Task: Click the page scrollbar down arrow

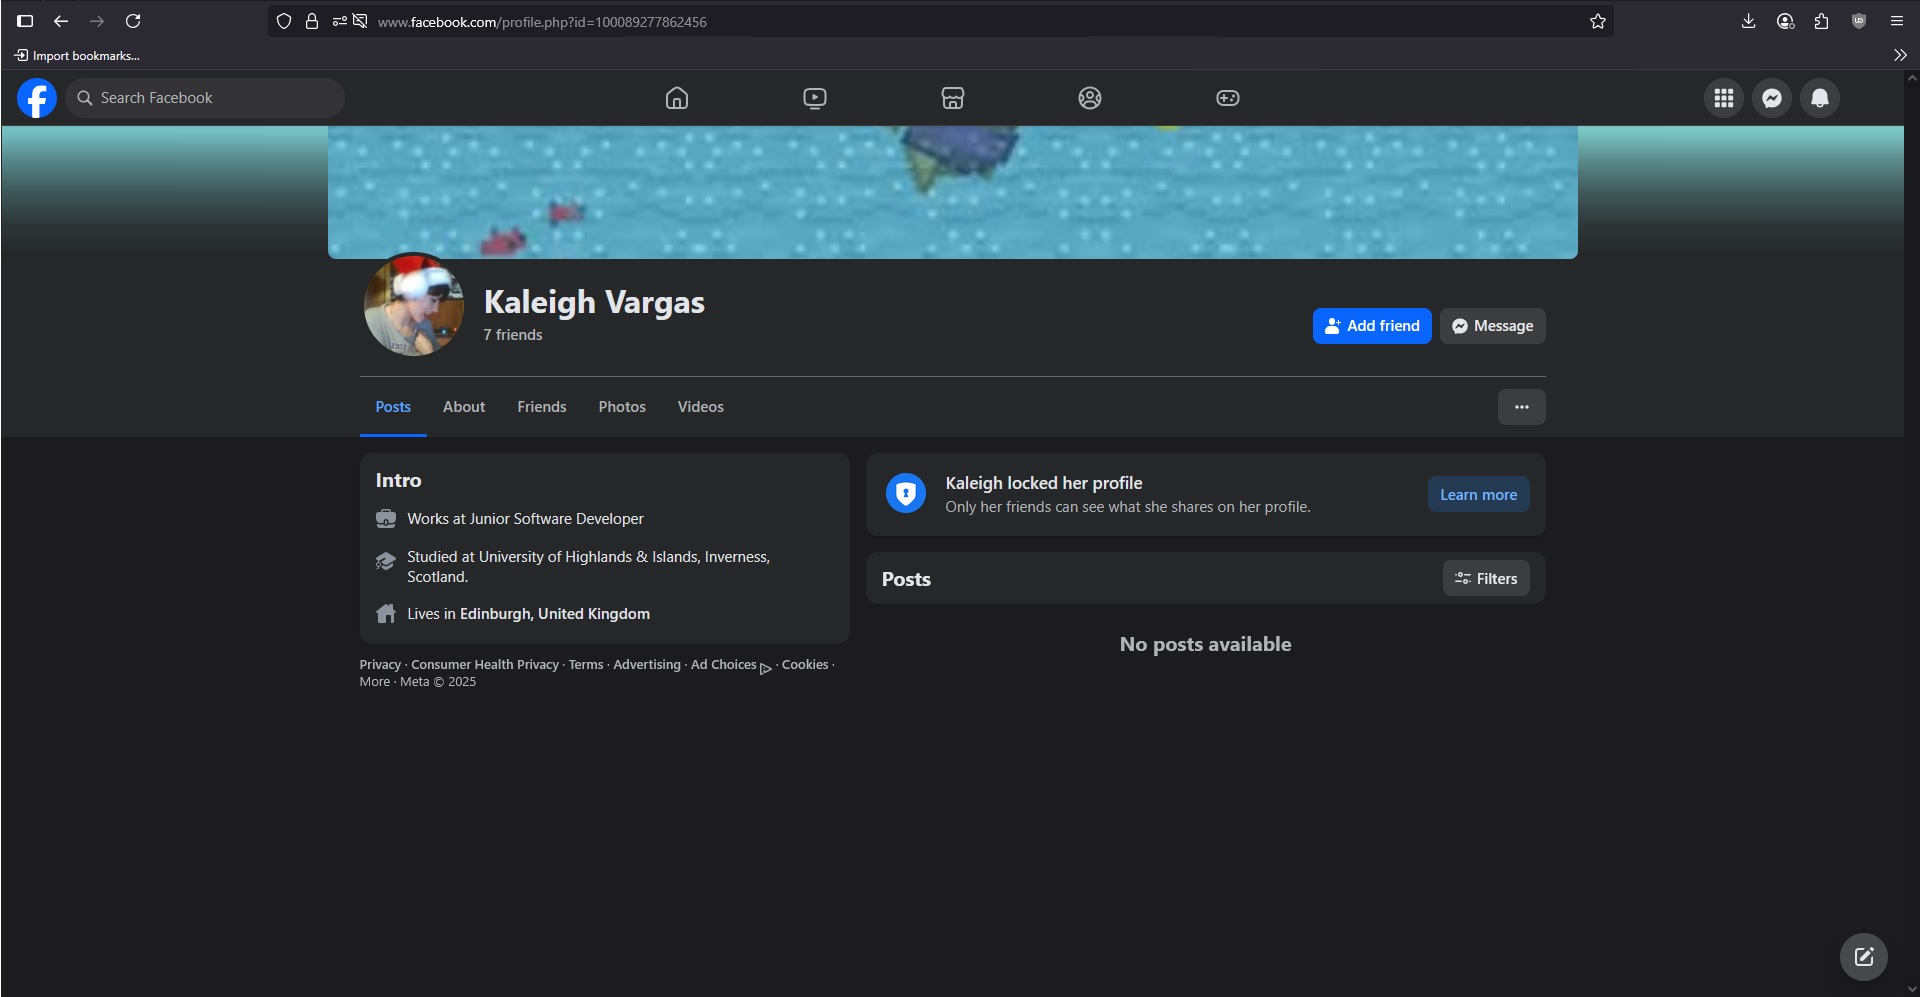Action: click(1912, 989)
